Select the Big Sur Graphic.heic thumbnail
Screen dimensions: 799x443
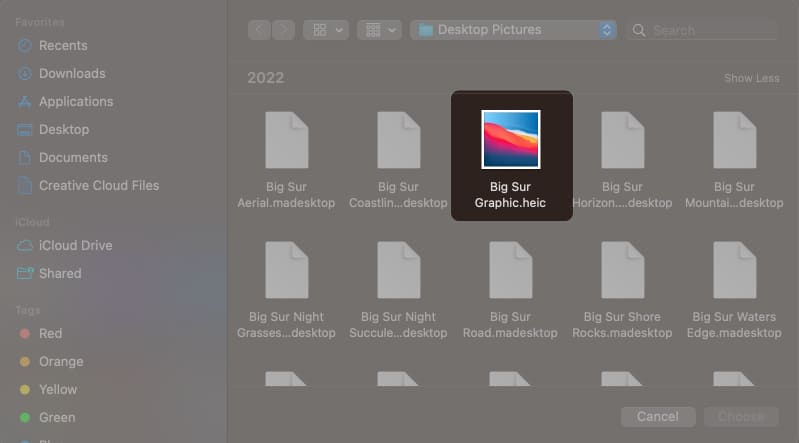(x=511, y=140)
